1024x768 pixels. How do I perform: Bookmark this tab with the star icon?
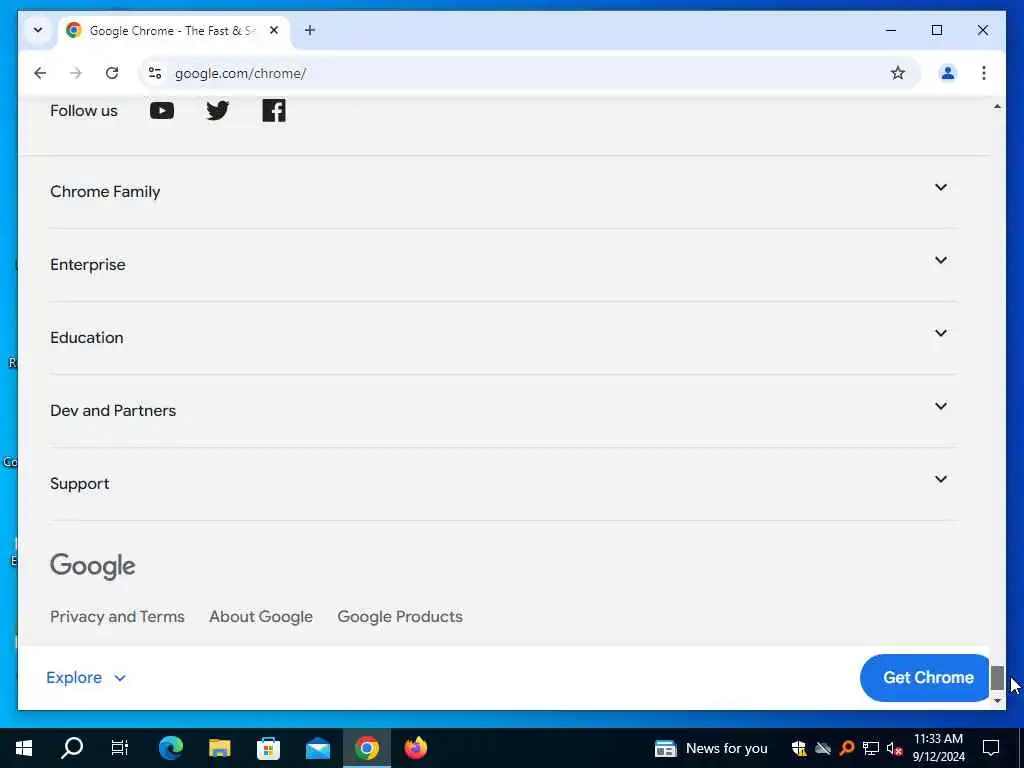pyautogui.click(x=897, y=73)
